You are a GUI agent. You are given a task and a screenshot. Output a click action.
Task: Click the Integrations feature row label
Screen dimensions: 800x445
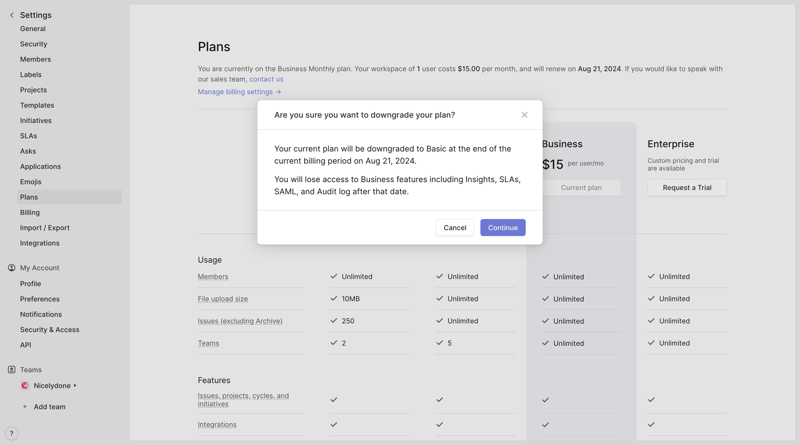[217, 425]
